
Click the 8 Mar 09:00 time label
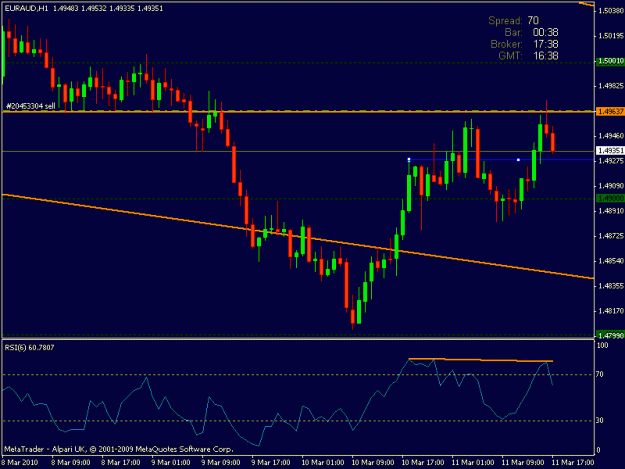click(x=71, y=463)
